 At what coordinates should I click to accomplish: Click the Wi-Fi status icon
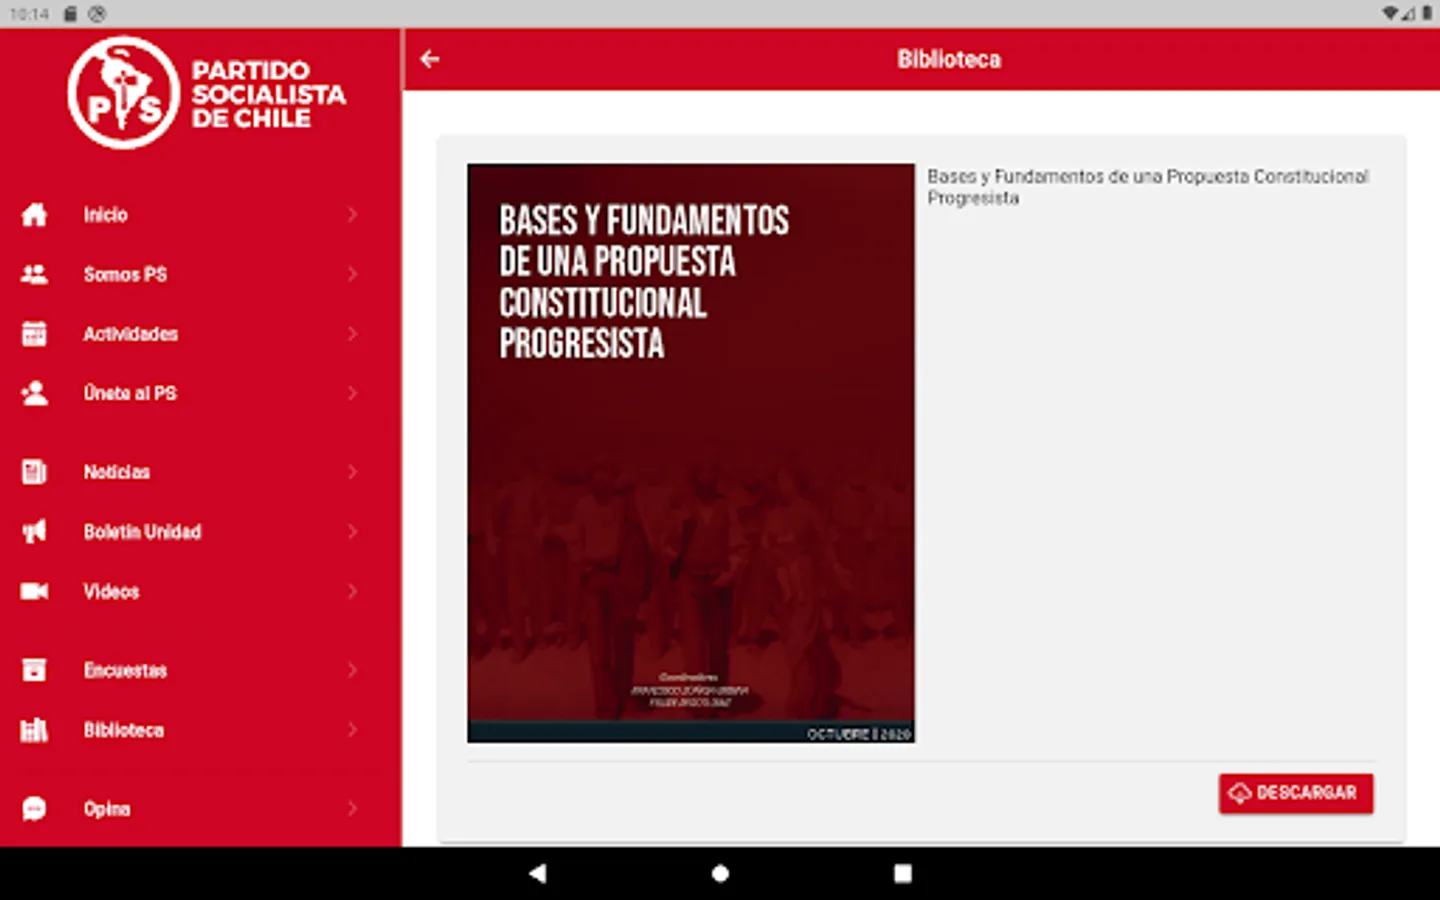[x=1391, y=14]
